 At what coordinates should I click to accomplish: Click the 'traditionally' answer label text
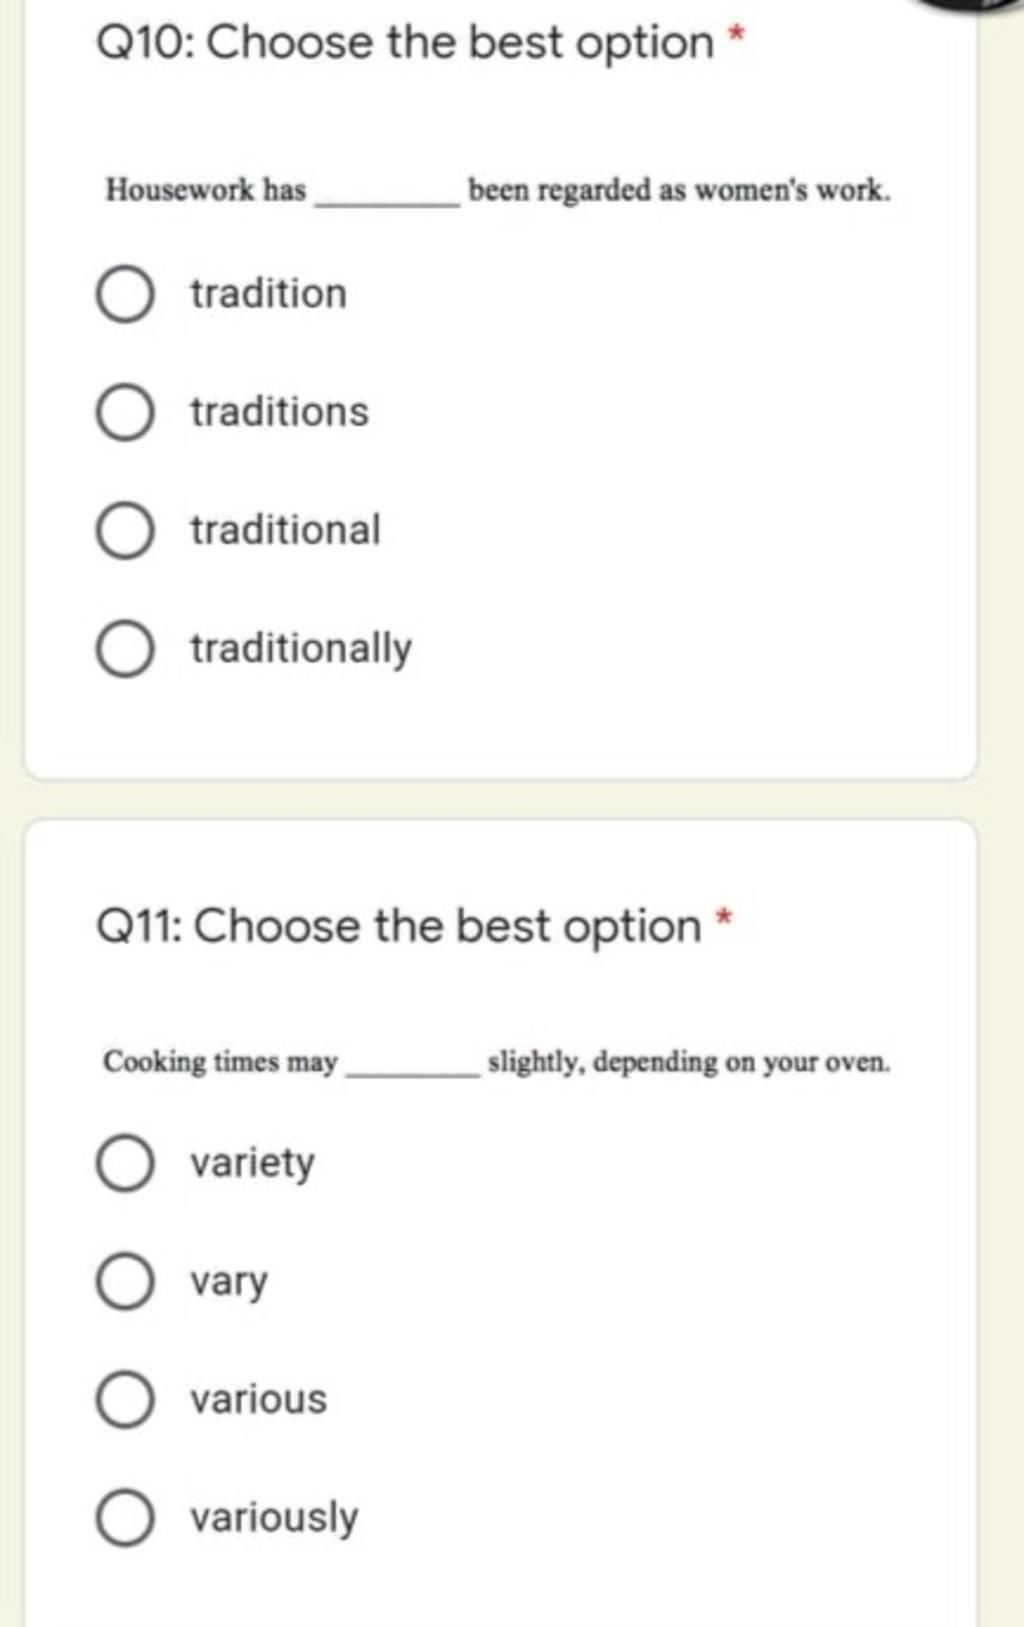pos(301,649)
